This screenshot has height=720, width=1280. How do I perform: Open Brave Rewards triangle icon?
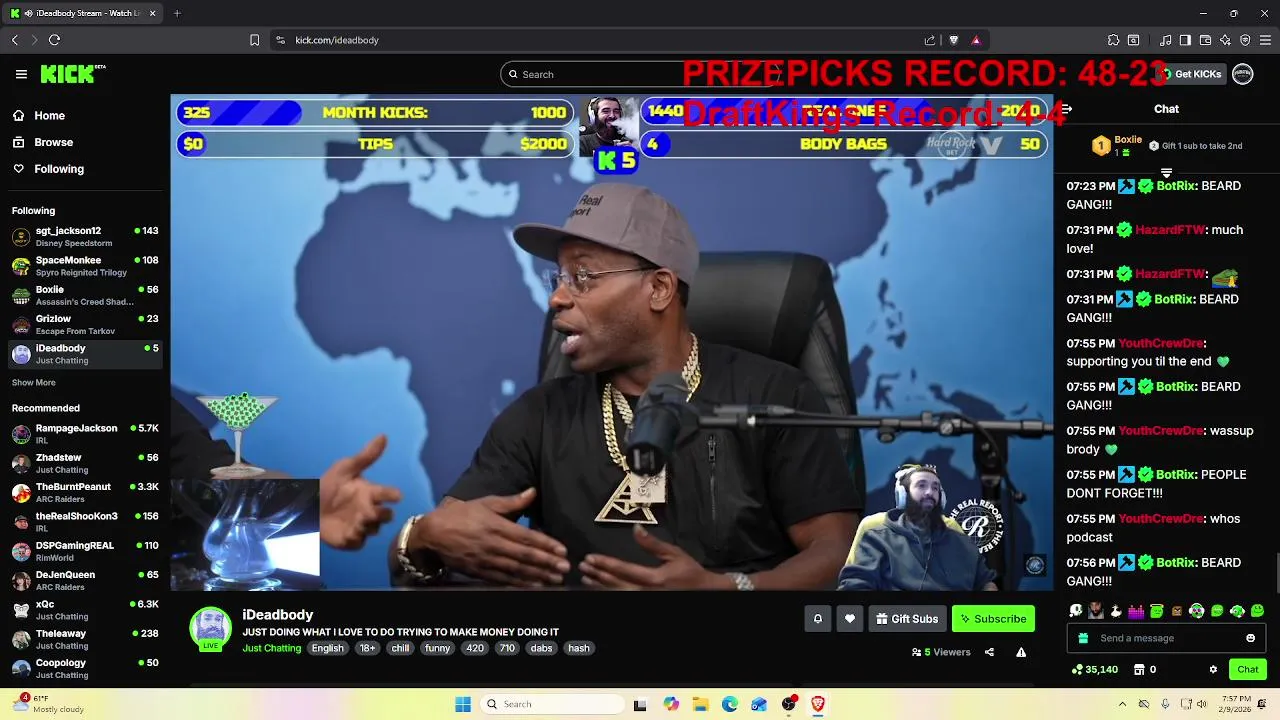(976, 40)
